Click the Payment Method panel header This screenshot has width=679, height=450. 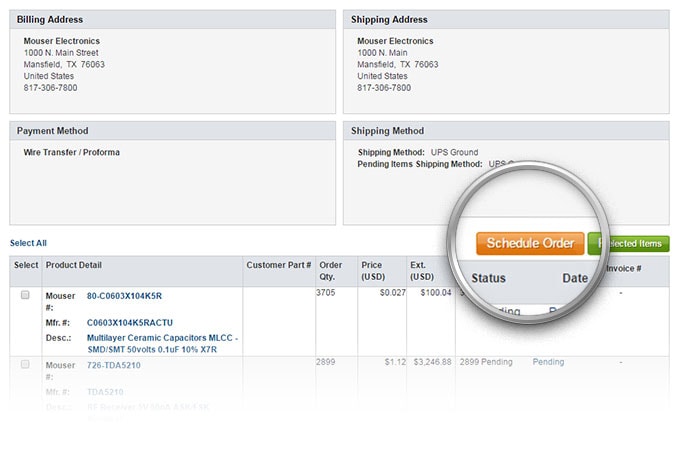(53, 131)
